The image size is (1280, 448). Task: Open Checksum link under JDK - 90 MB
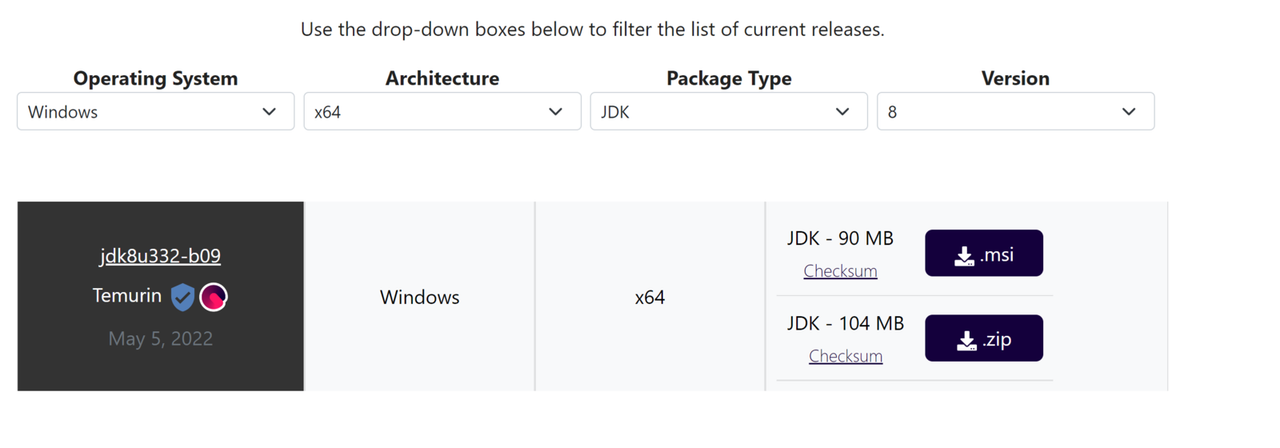point(840,271)
